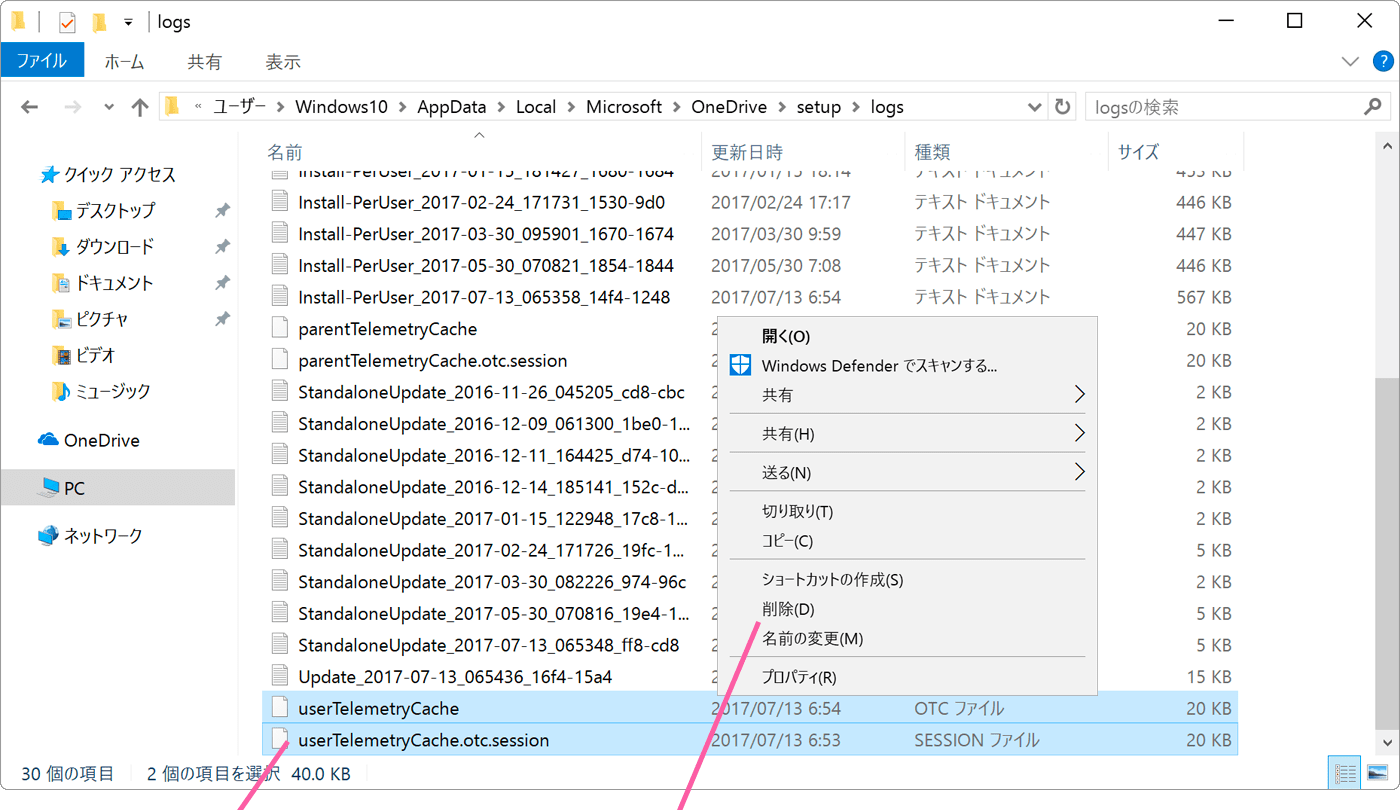
Task: Select file StandaloneUpdate_2016-11-26_045205_cd8-cbc
Action: click(491, 392)
